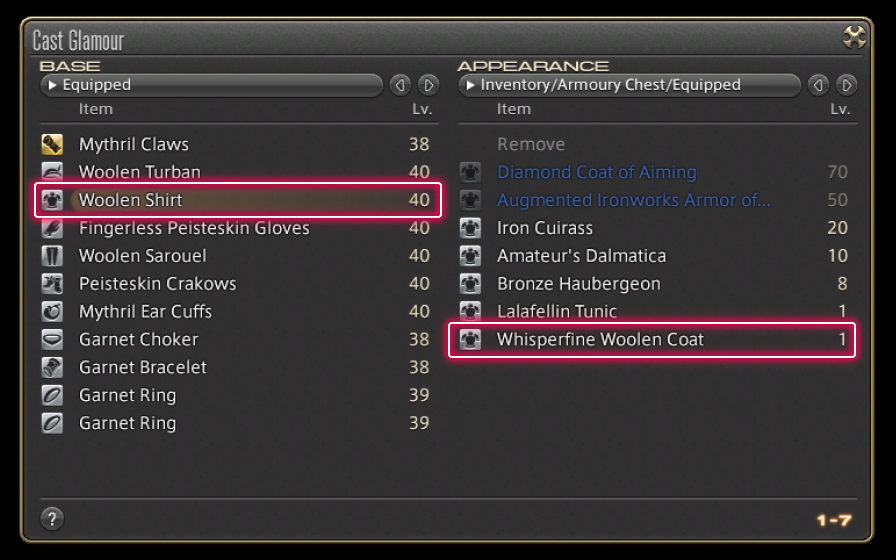Go to previous Appearance category arrow
The width and height of the screenshot is (896, 560).
[818, 85]
